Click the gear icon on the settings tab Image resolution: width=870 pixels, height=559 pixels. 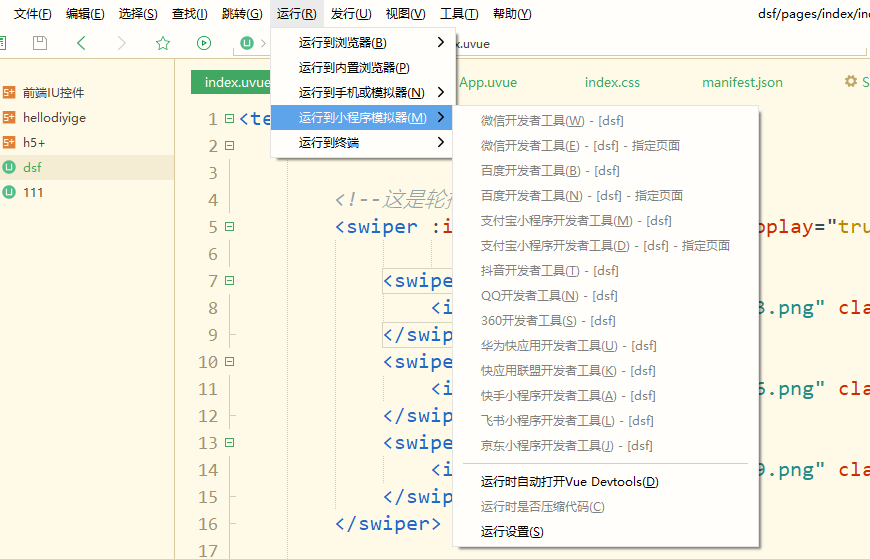pyautogui.click(x=851, y=82)
